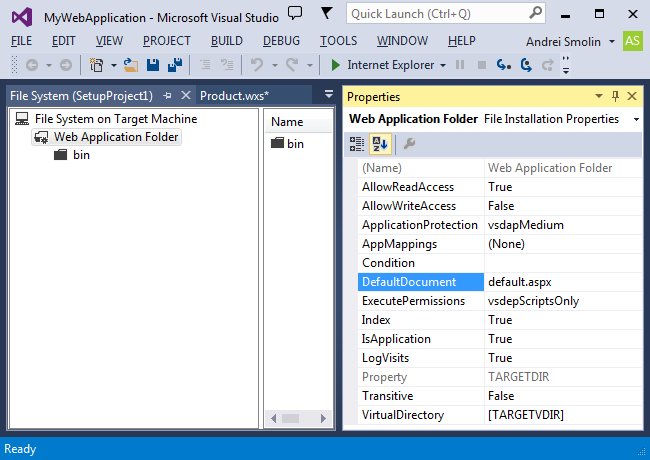Click the vsdapMedium ApplicationProtection value

click(x=563, y=225)
